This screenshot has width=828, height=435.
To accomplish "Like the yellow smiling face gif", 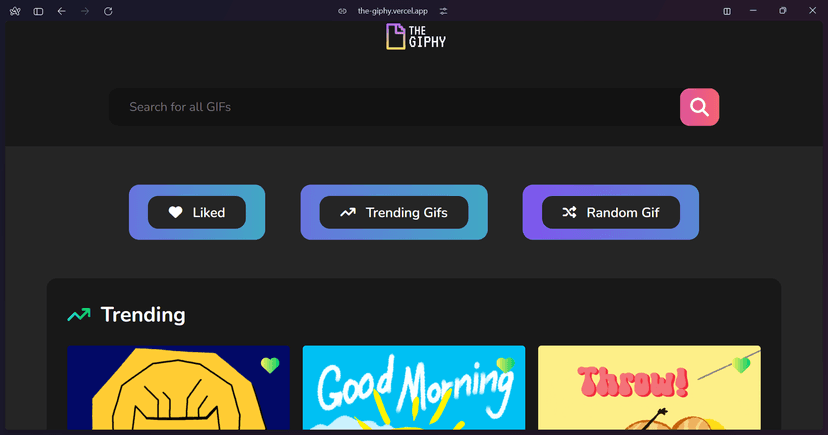I will point(270,365).
